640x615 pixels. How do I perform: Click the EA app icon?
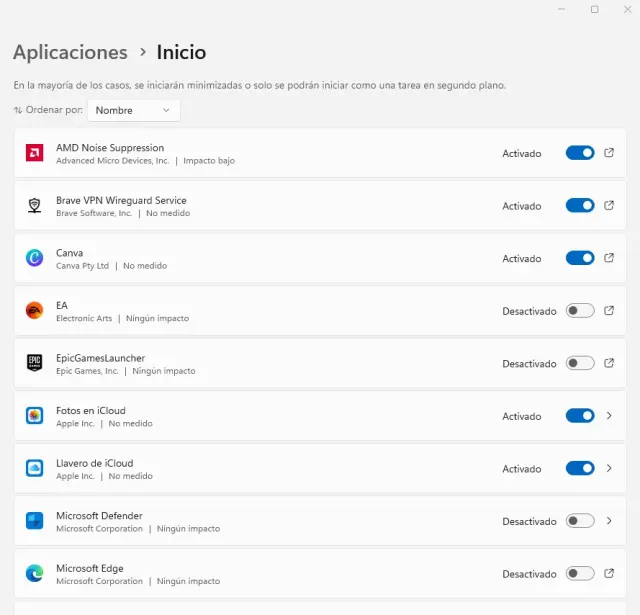pos(34,311)
